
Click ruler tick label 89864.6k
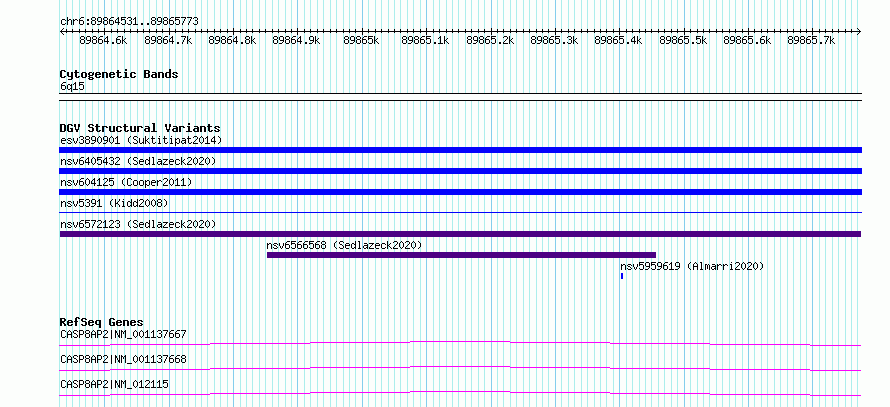[x=103, y=41]
